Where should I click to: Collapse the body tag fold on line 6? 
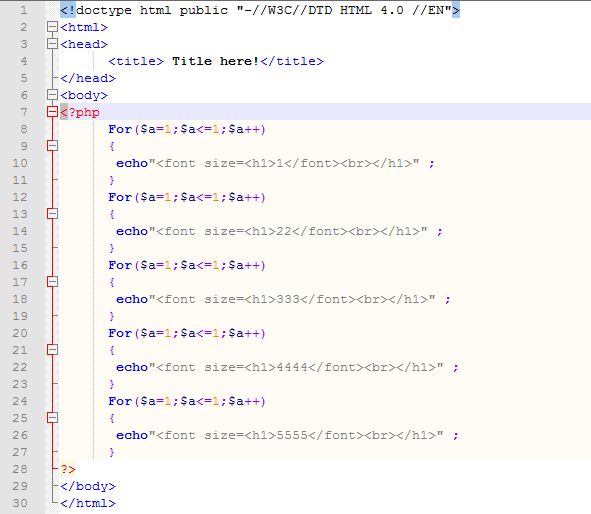(52, 95)
